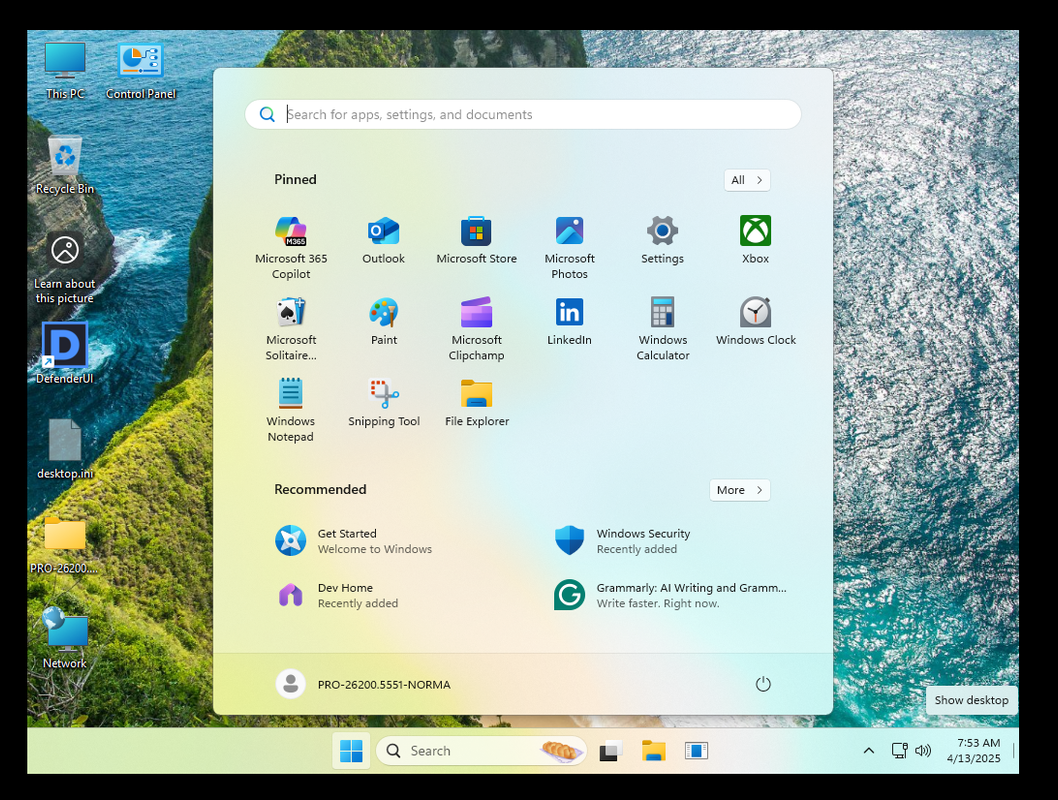
Task: Select Network desktop icon
Action: coord(65,638)
